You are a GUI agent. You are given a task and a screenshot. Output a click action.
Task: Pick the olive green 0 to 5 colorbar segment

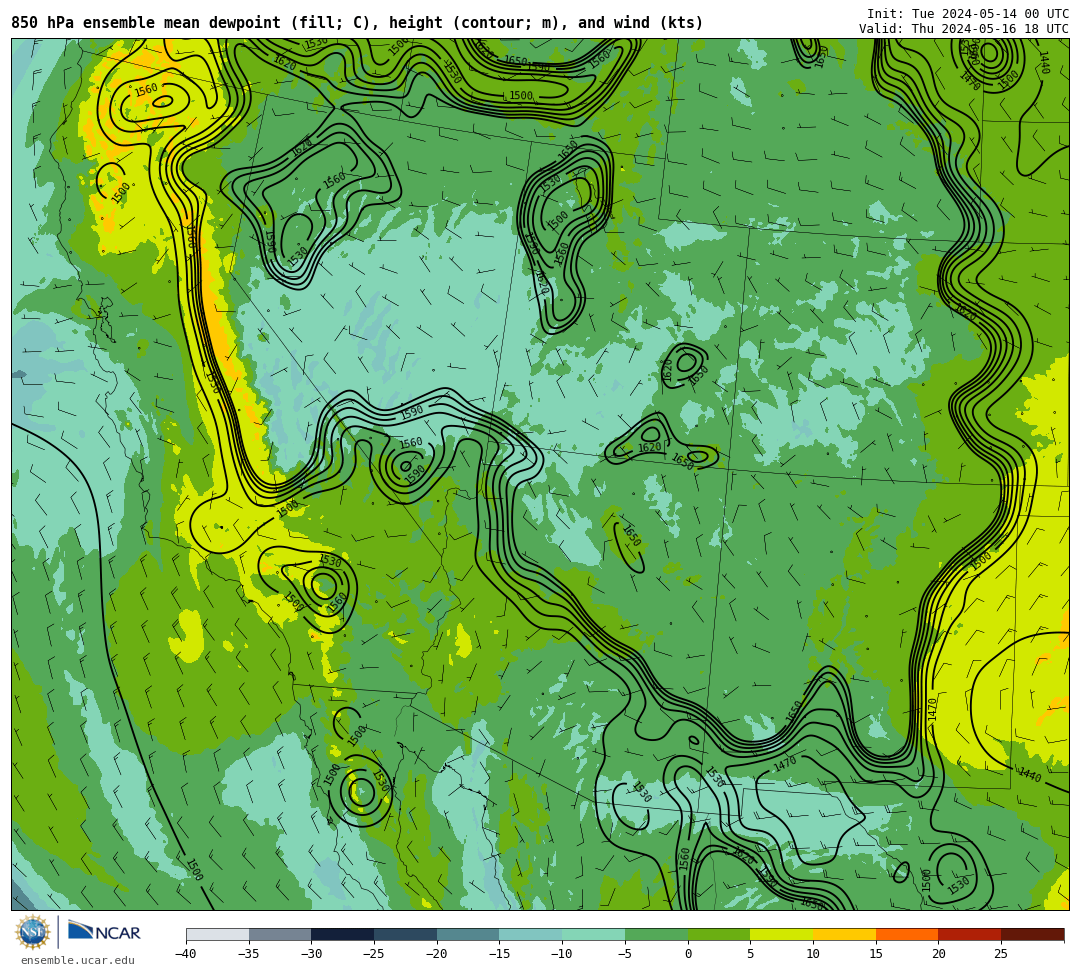(718, 934)
